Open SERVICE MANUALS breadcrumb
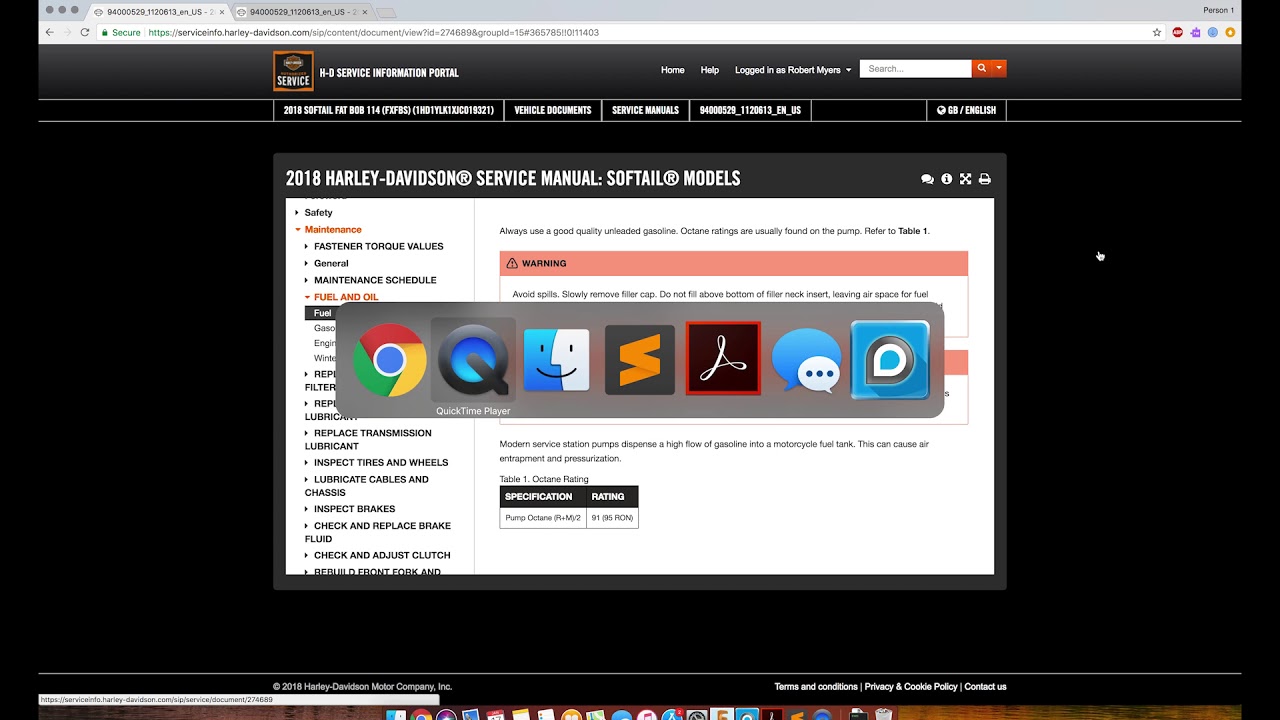 pyautogui.click(x=645, y=110)
